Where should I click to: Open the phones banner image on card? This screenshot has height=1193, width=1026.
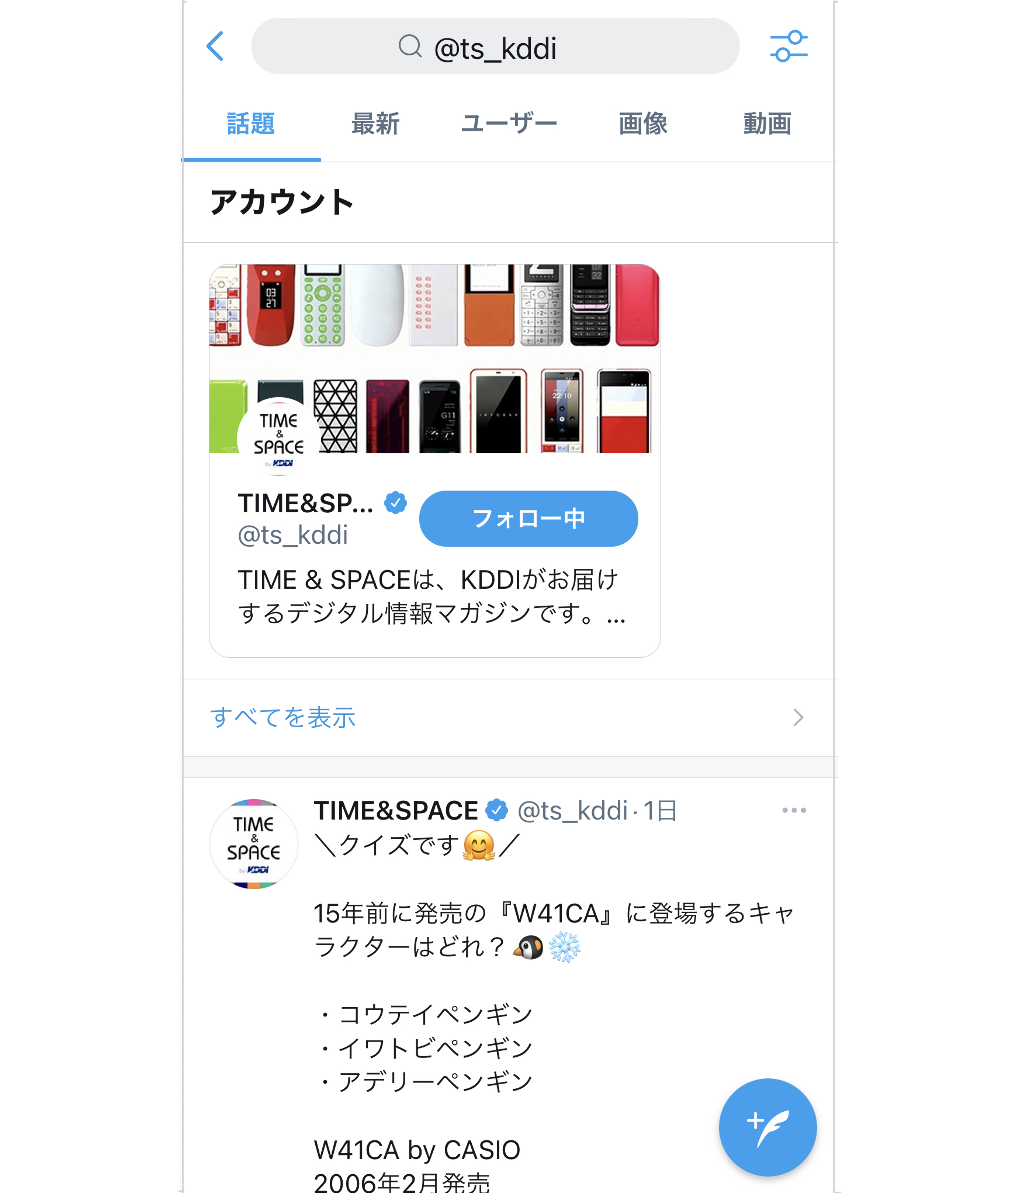pos(434,358)
